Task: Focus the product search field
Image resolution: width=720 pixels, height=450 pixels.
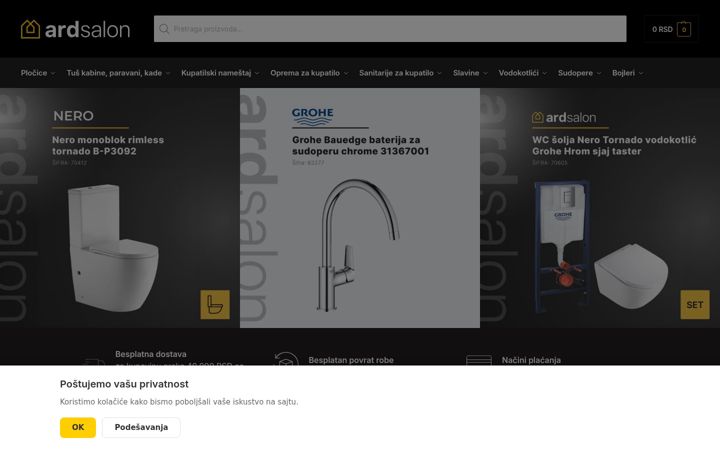Action: (x=390, y=29)
